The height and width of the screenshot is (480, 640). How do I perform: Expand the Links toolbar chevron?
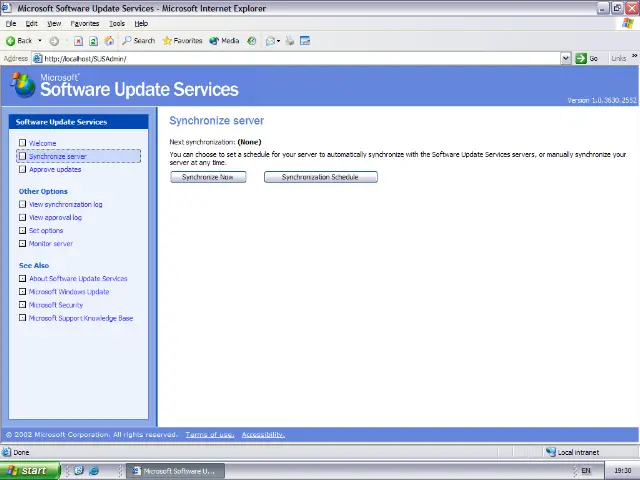coord(634,56)
